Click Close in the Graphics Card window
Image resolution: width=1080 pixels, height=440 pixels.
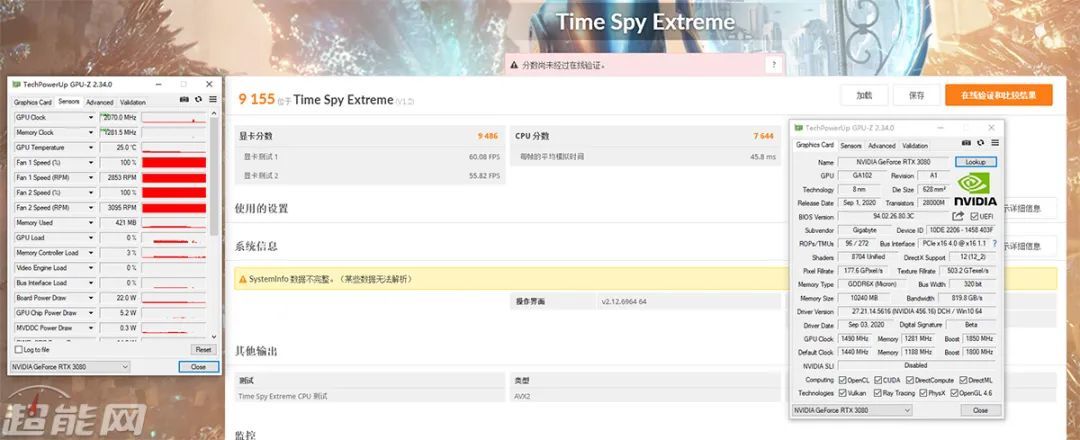980,410
